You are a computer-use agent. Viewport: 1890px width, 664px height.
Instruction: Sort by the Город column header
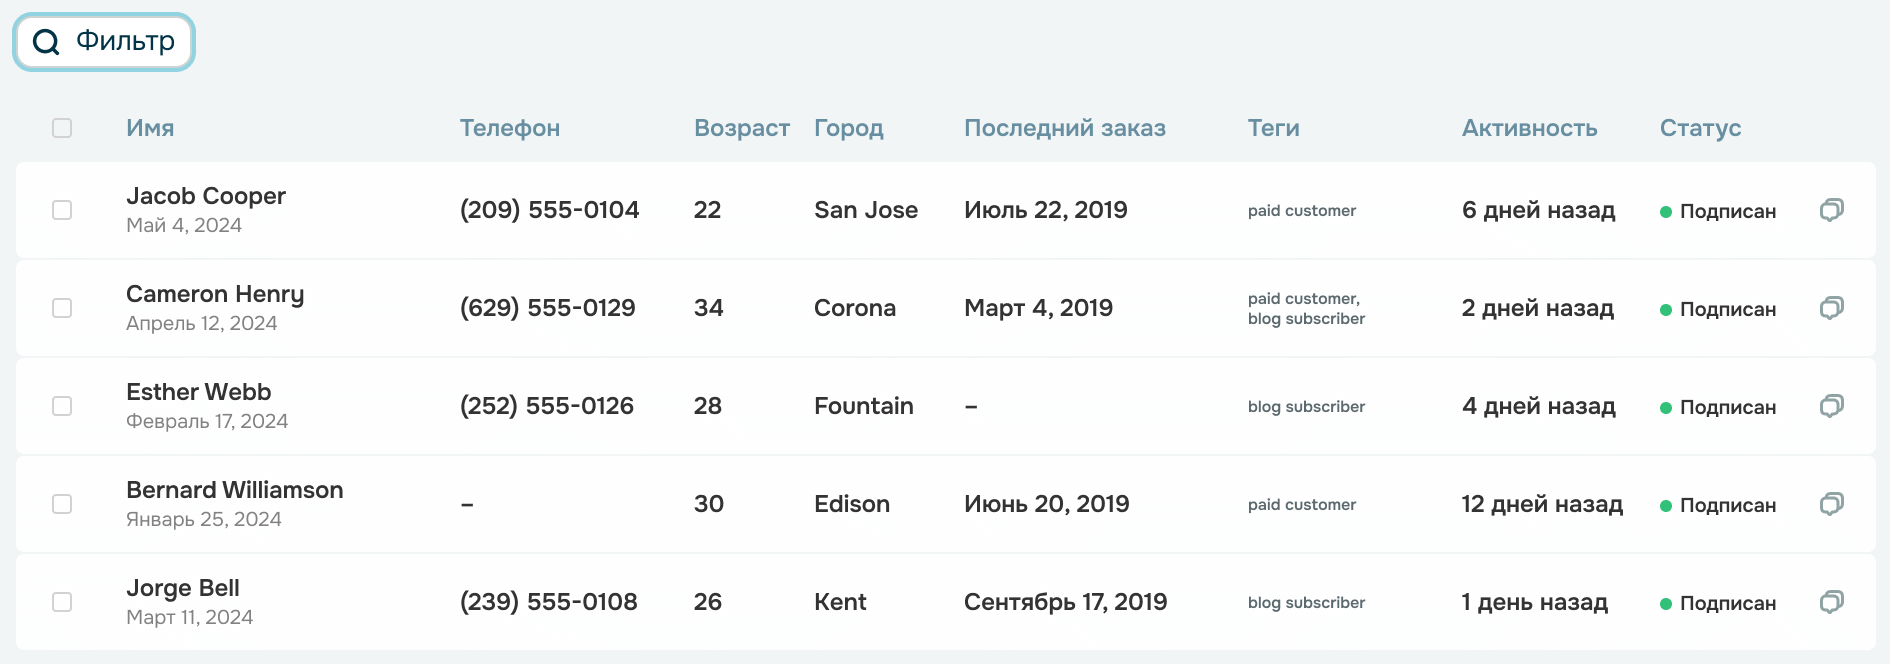tap(849, 129)
